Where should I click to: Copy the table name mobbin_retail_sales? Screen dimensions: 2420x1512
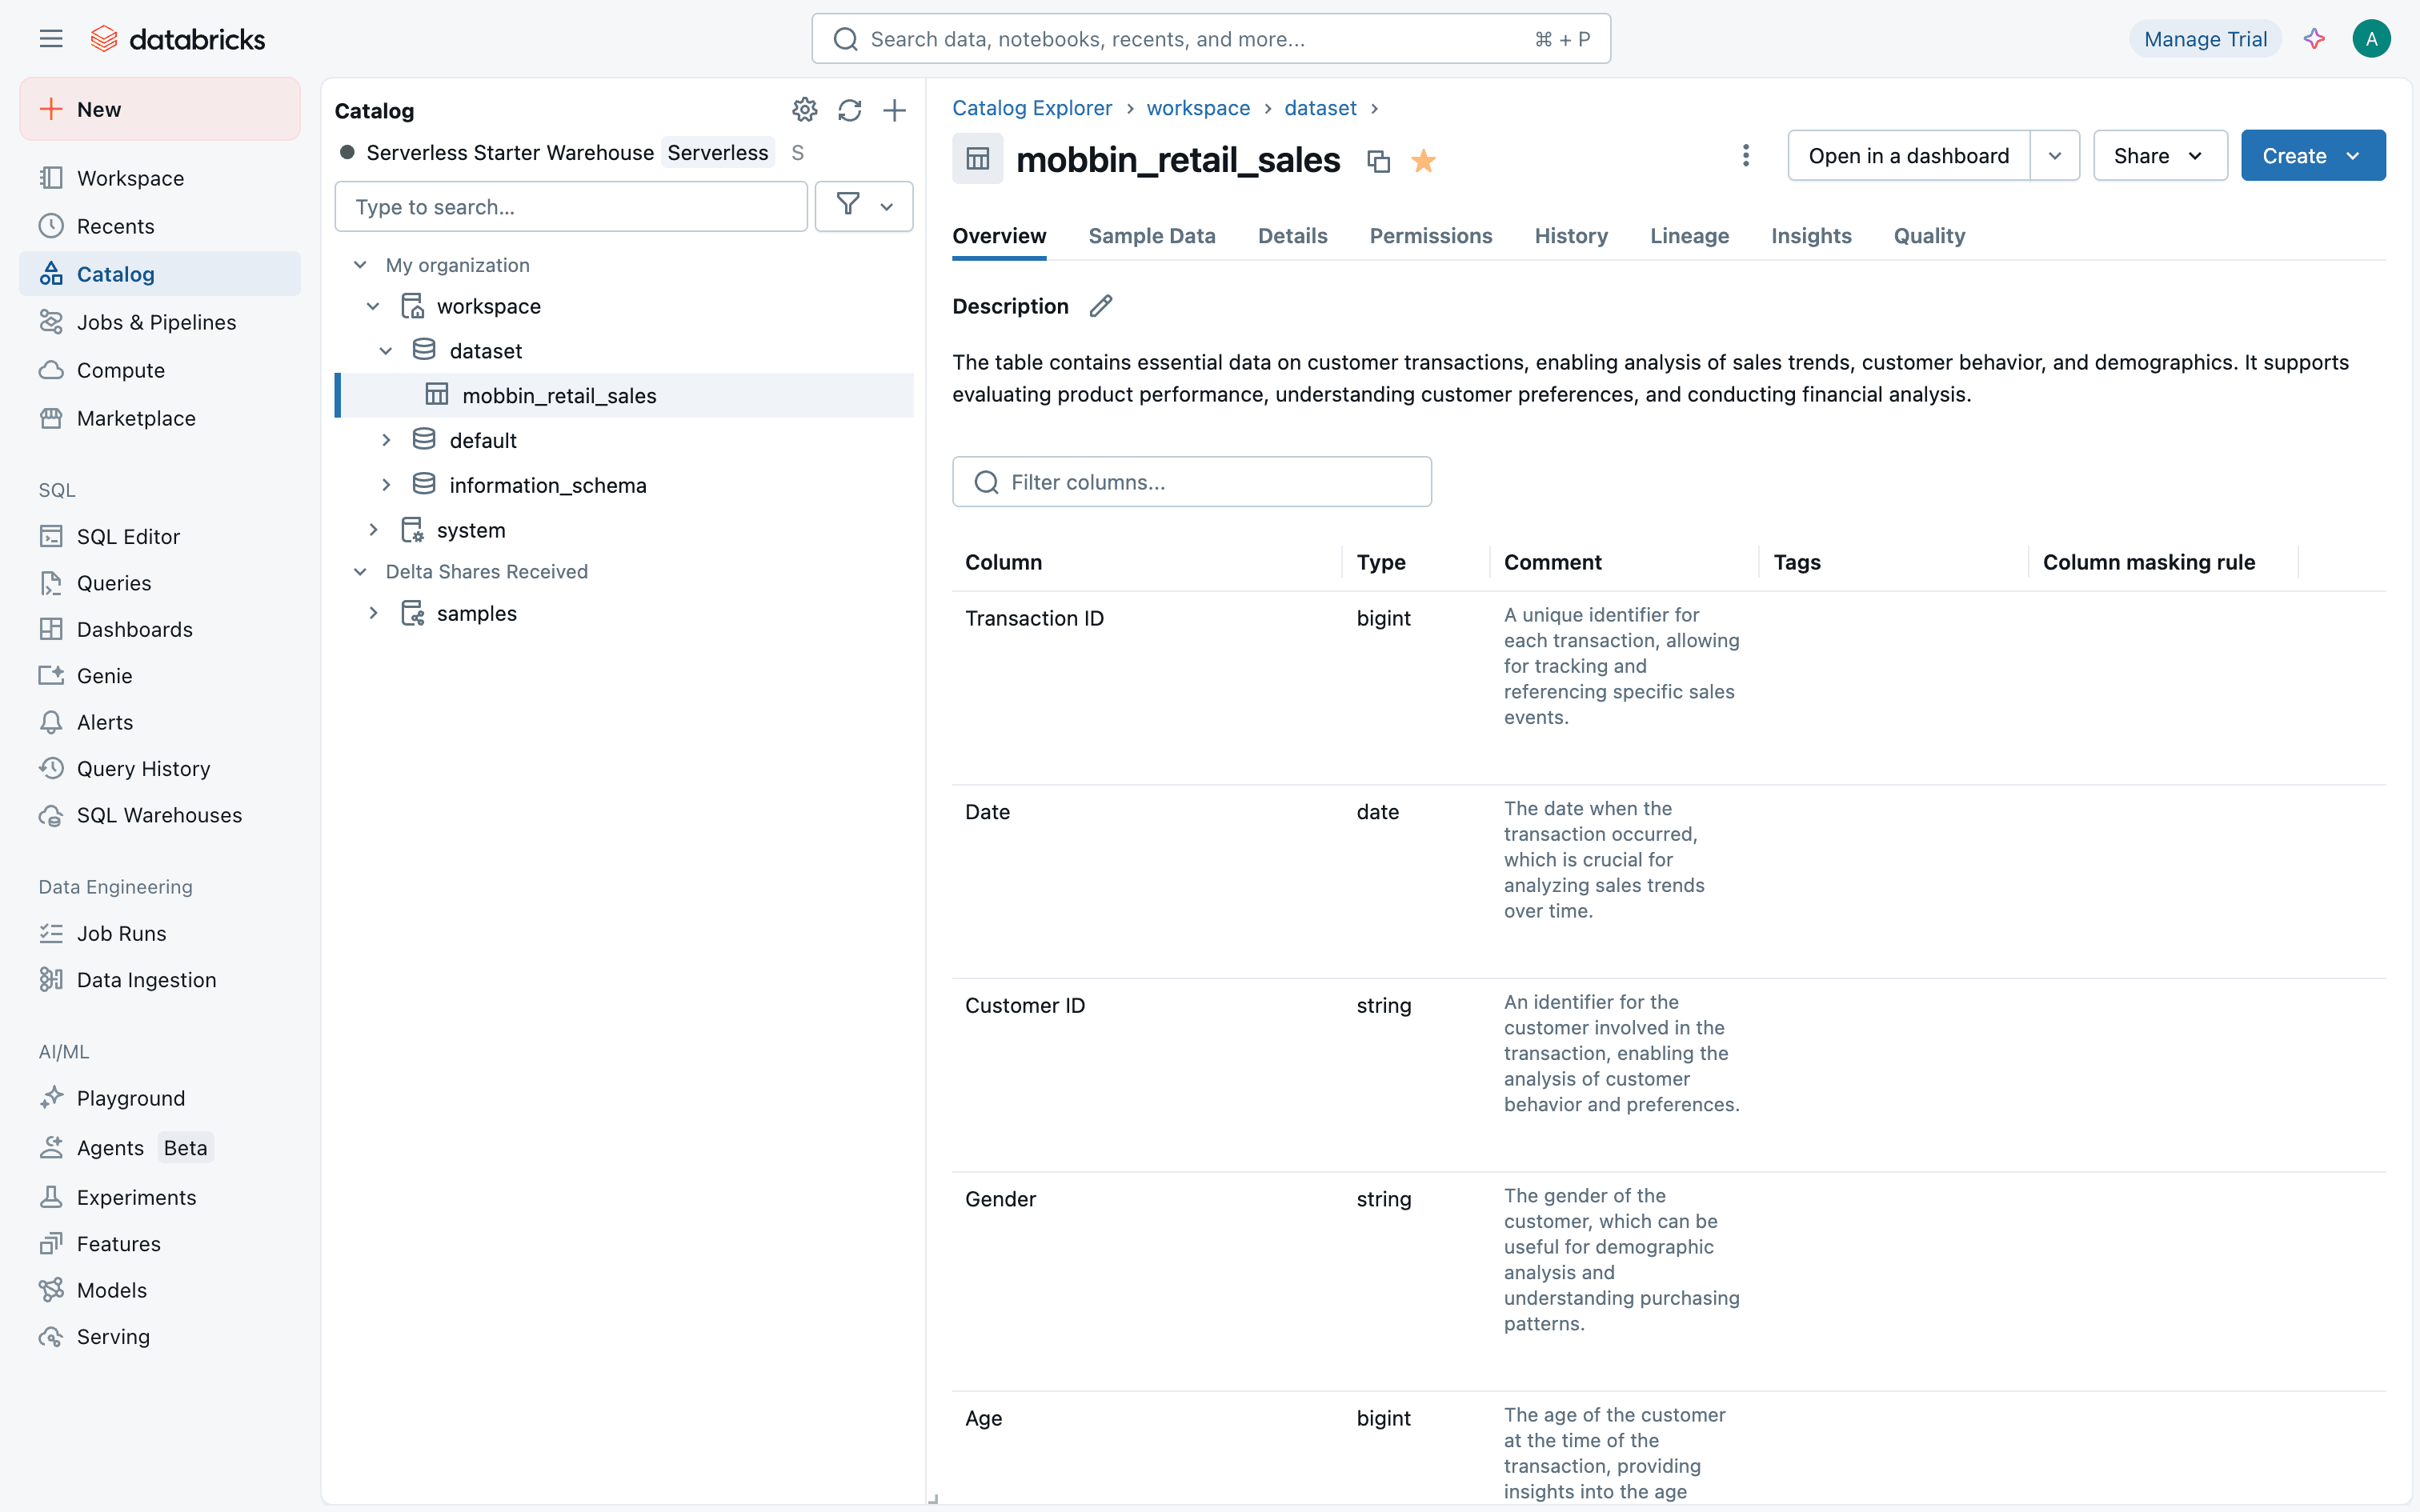[1378, 161]
